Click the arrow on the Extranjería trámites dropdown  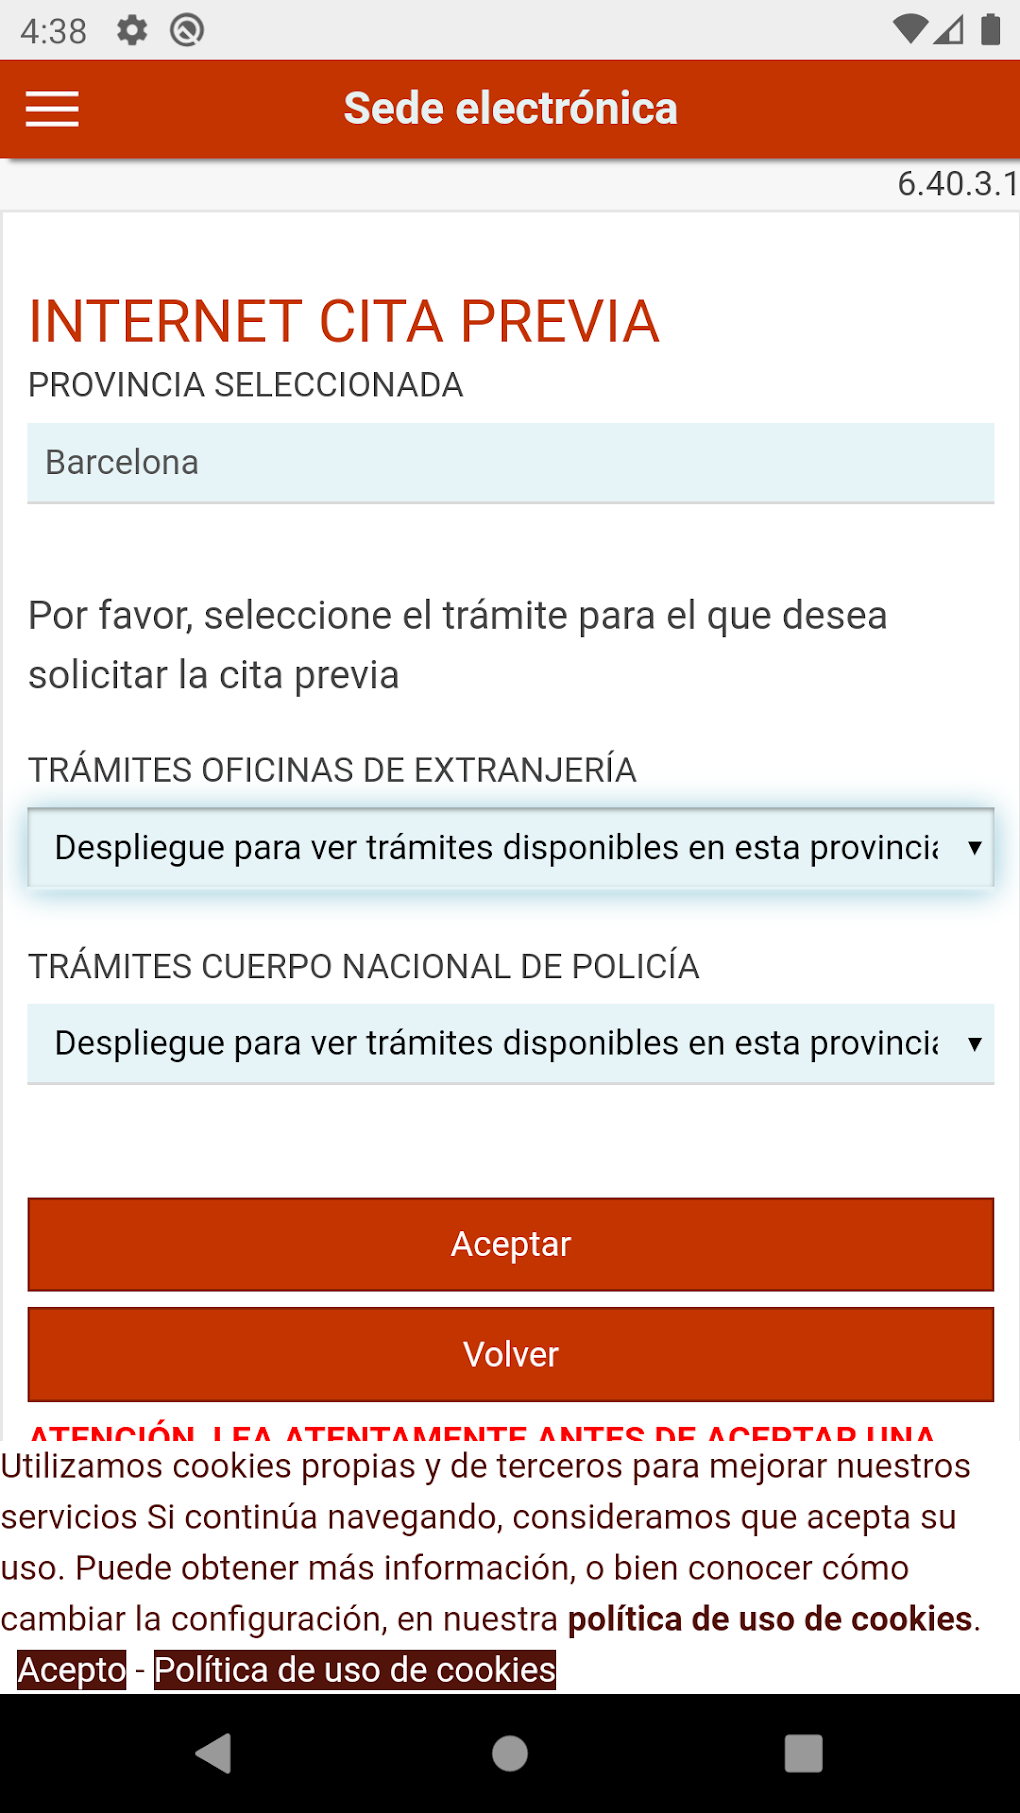(x=974, y=848)
